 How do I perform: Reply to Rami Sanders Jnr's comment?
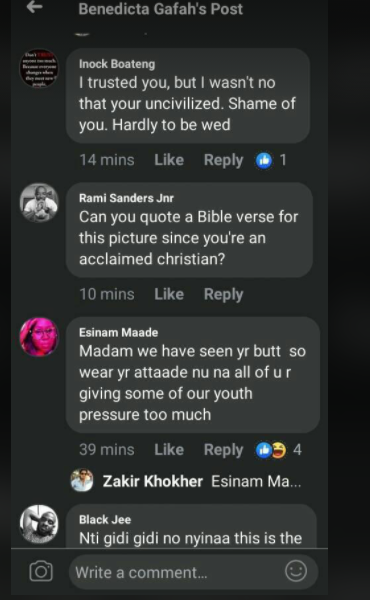(x=223, y=295)
